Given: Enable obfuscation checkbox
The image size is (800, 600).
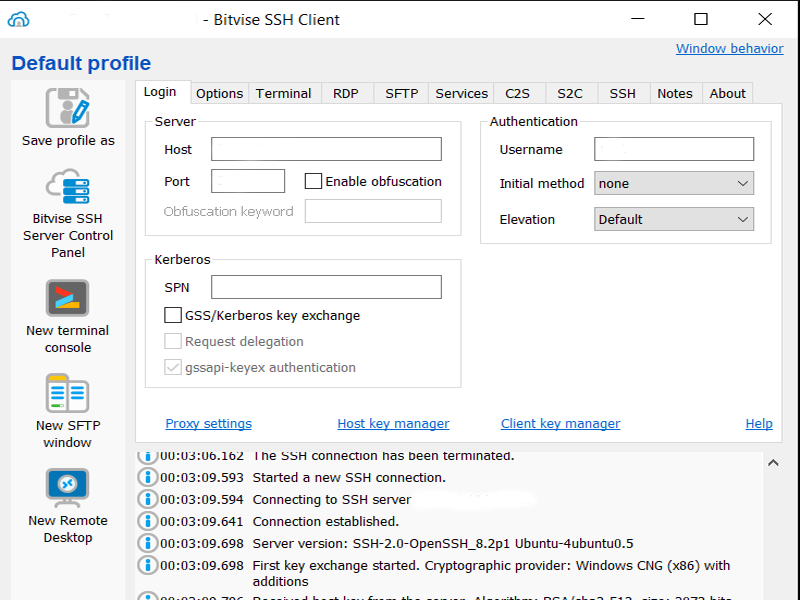Looking at the screenshot, I should click(313, 181).
